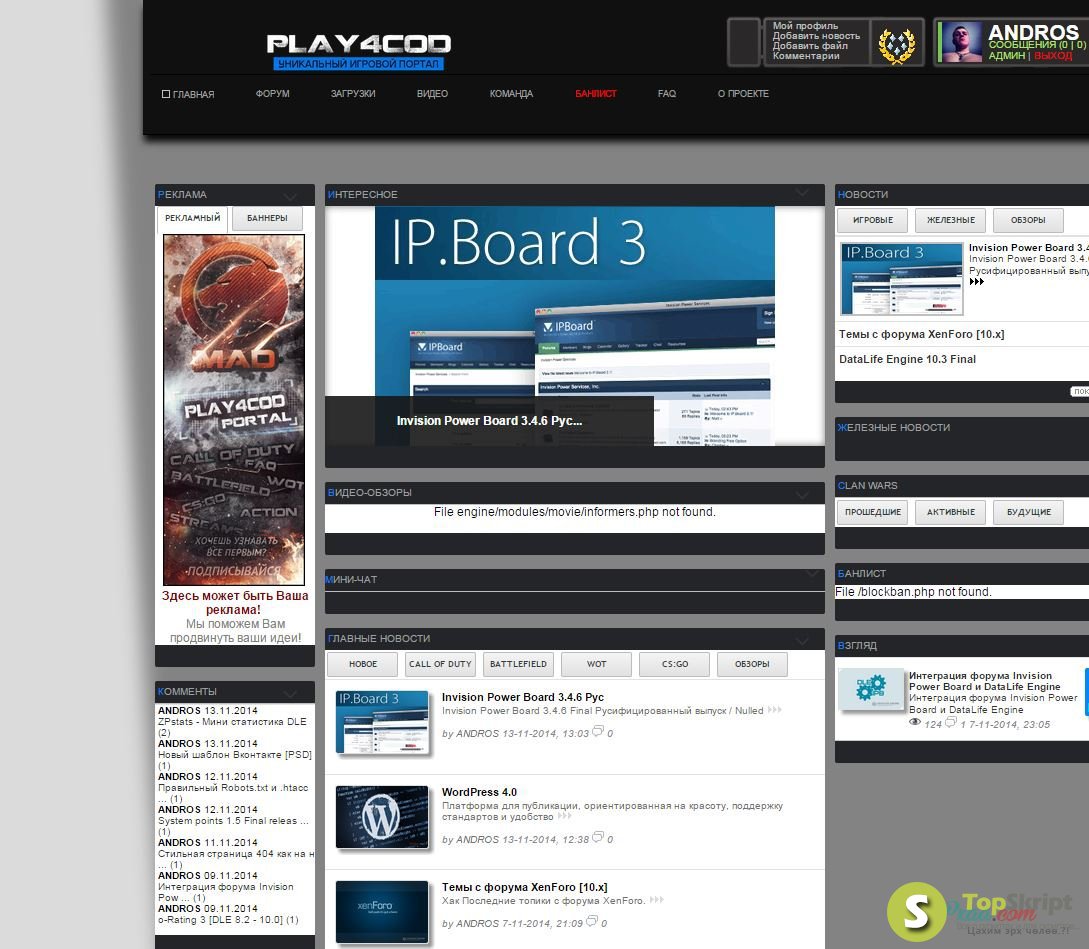Screen dimensions: 1089x949
Task: Click the comment bubble icon on Invision Power Board post
Action: point(597,731)
